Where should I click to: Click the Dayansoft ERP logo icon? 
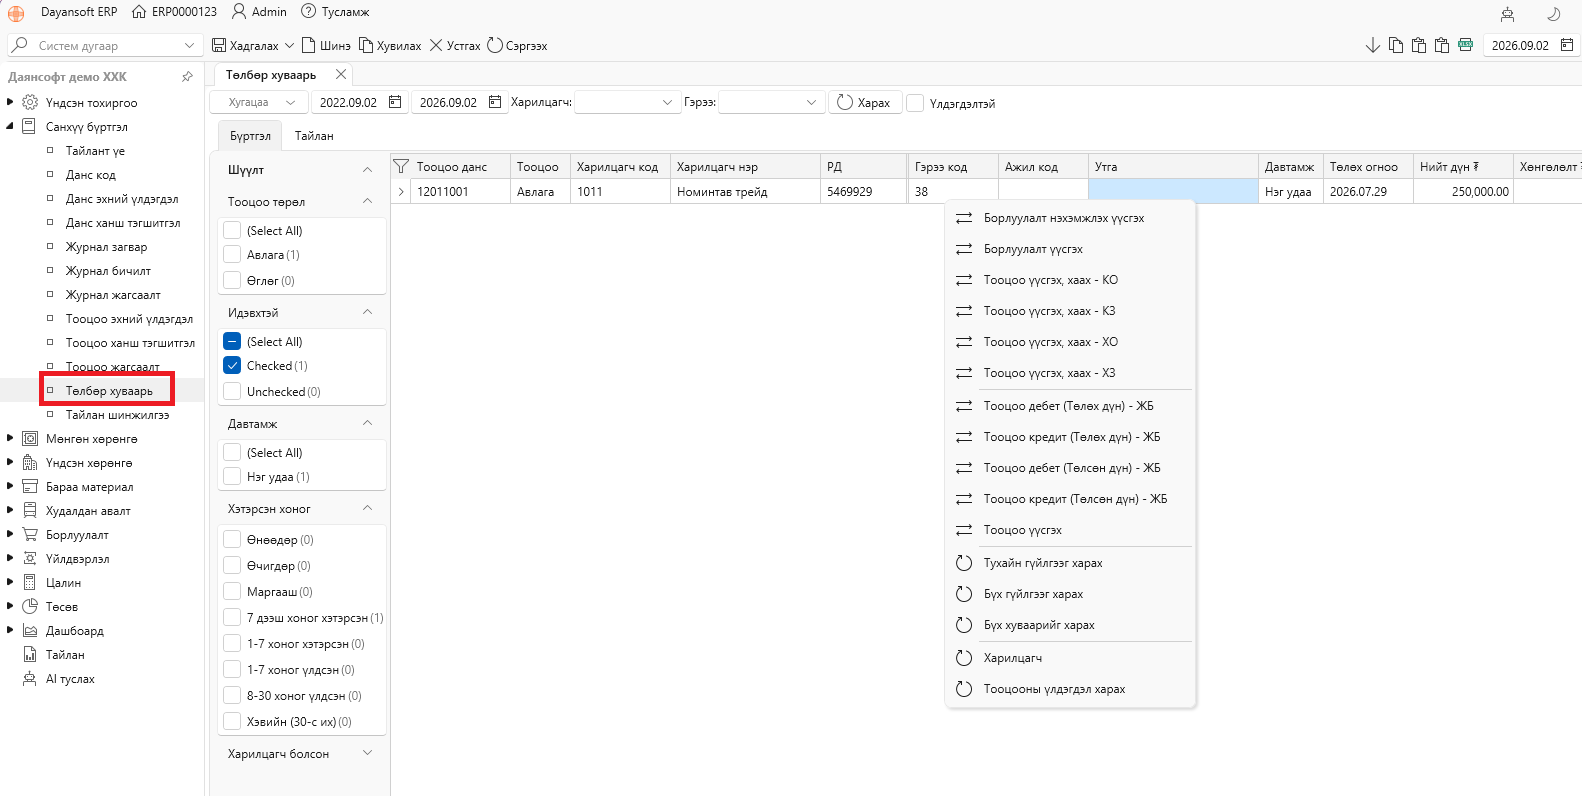click(16, 13)
